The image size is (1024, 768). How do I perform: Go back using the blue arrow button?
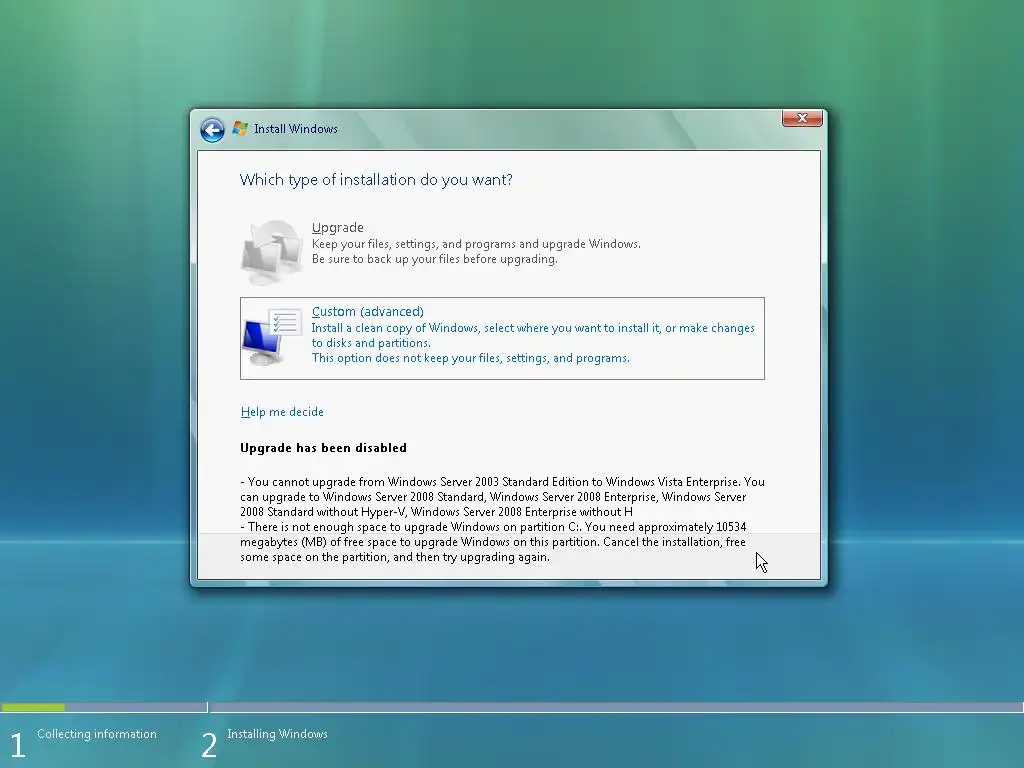(x=212, y=130)
